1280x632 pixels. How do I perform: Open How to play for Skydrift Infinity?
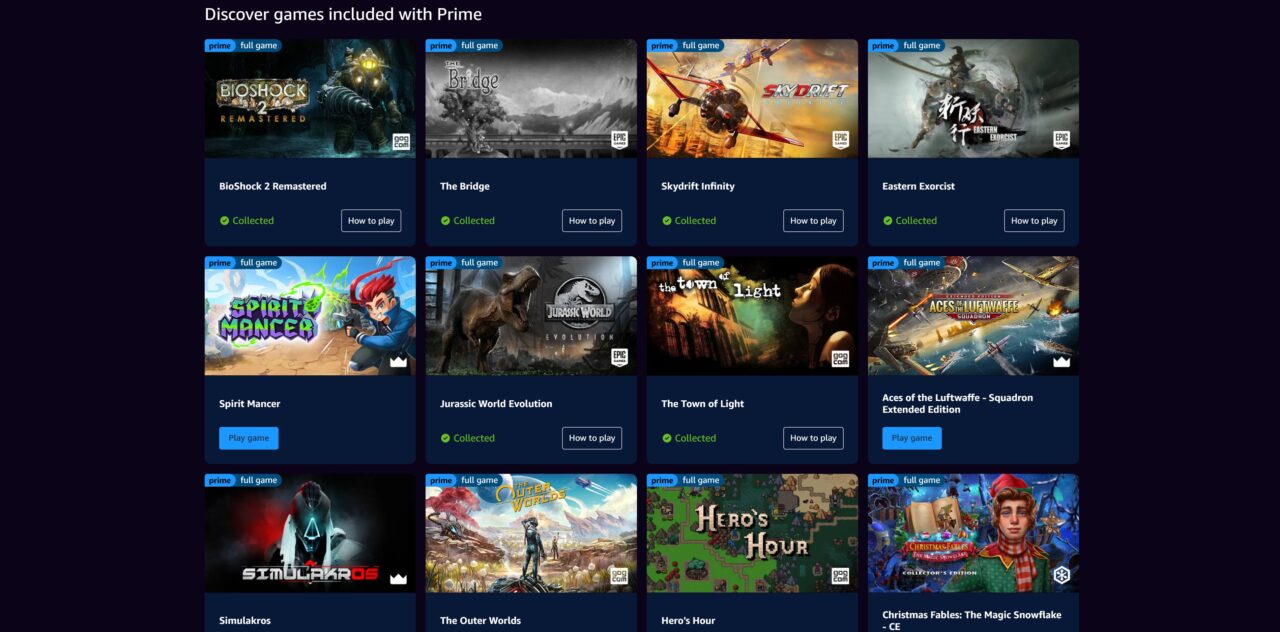[x=813, y=220]
